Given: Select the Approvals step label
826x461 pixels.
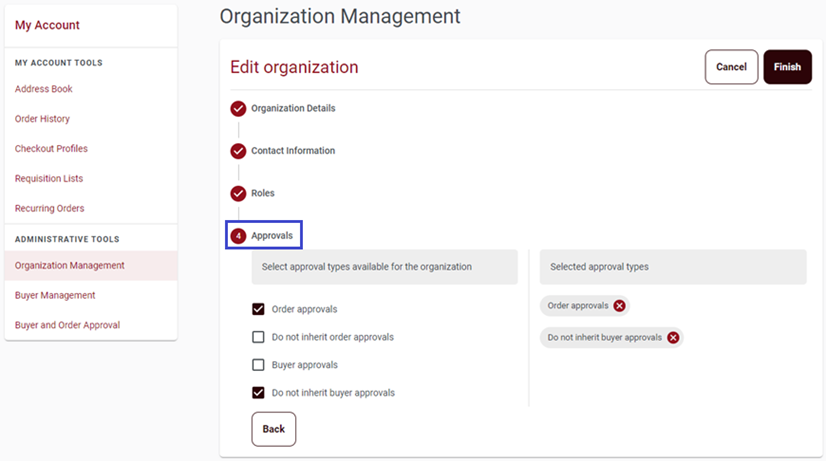Looking at the screenshot, I should pyautogui.click(x=272, y=236).
